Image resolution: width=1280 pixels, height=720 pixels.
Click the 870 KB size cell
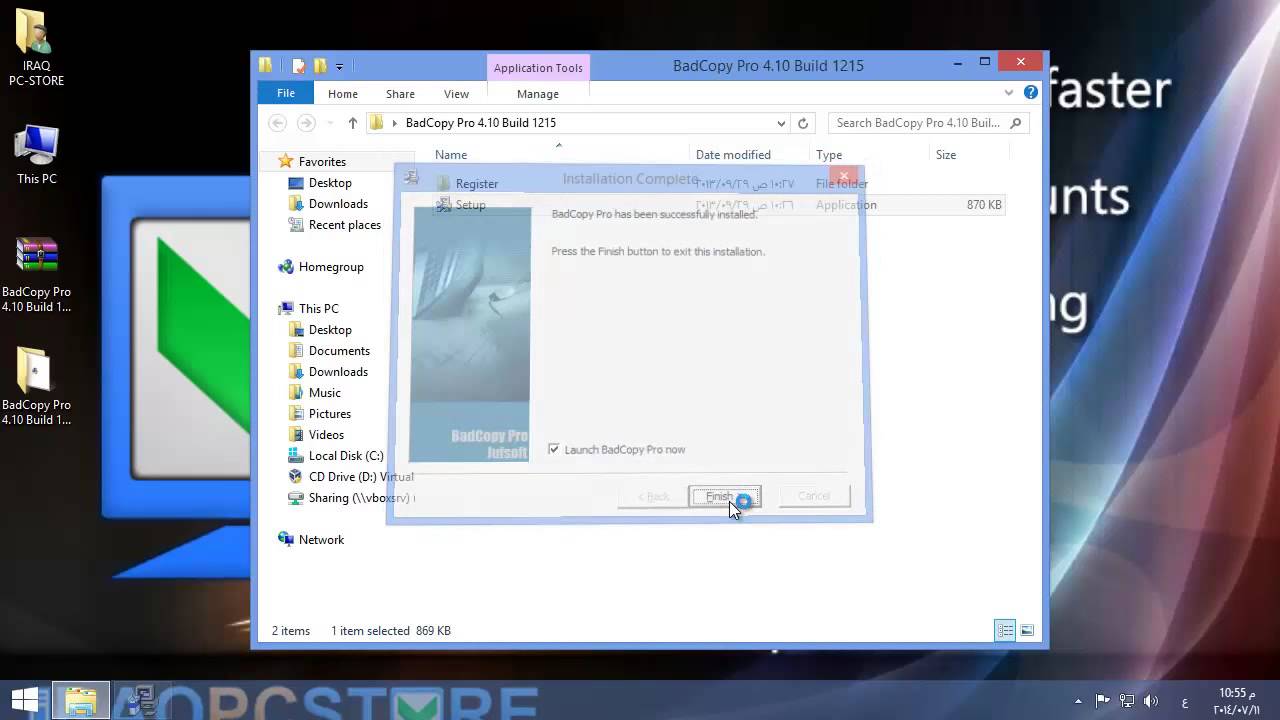pyautogui.click(x=984, y=205)
